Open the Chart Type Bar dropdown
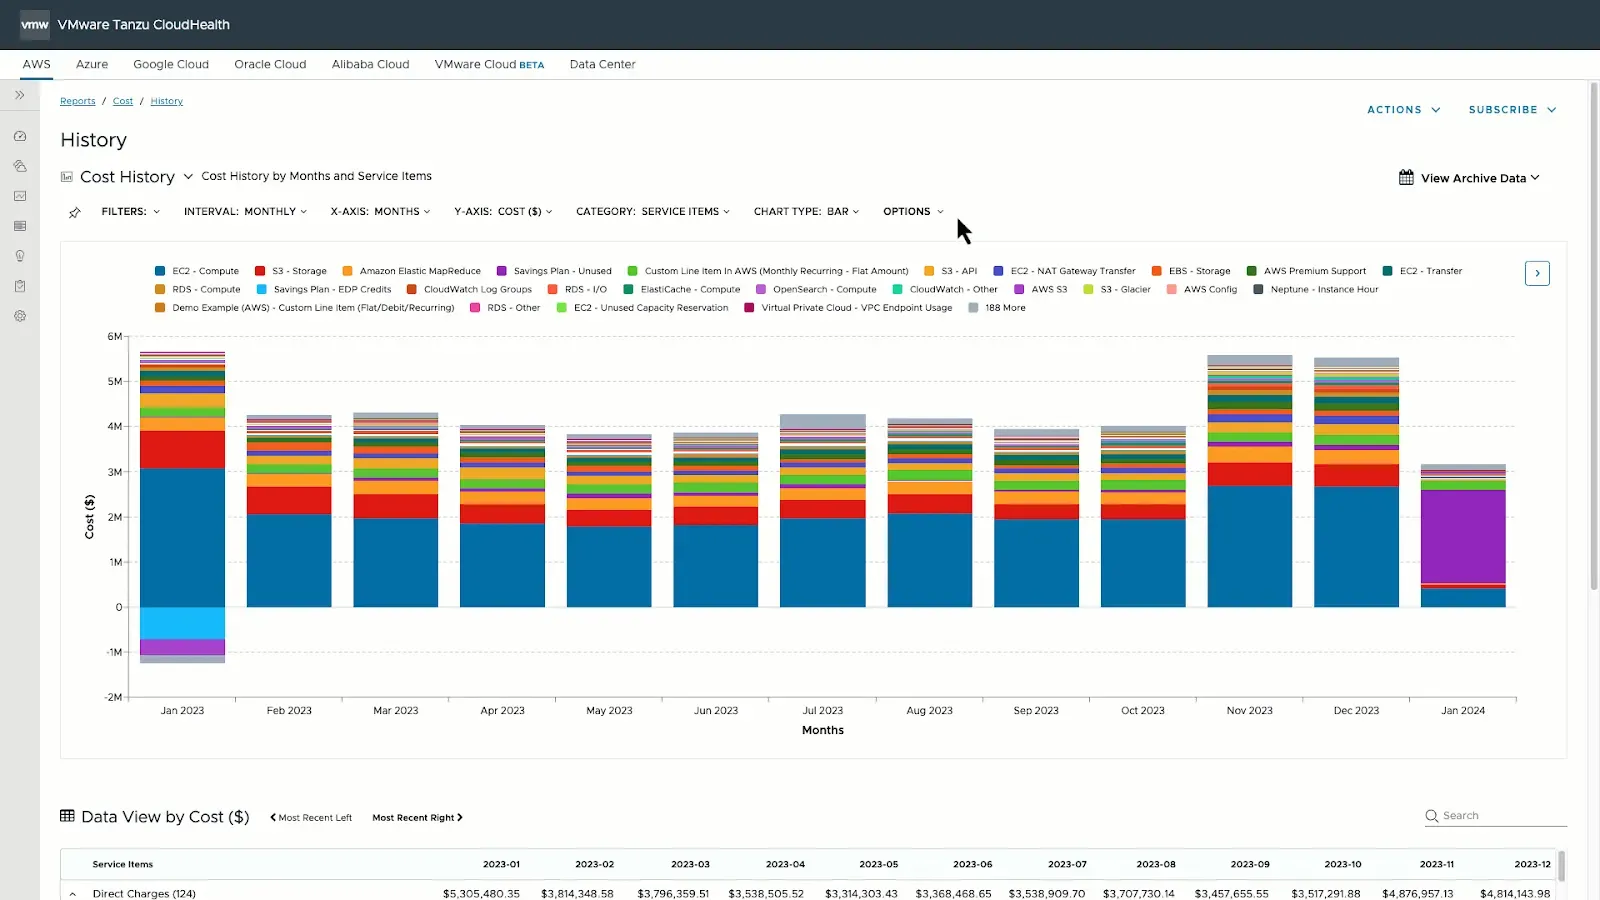The image size is (1600, 900). [x=806, y=212]
